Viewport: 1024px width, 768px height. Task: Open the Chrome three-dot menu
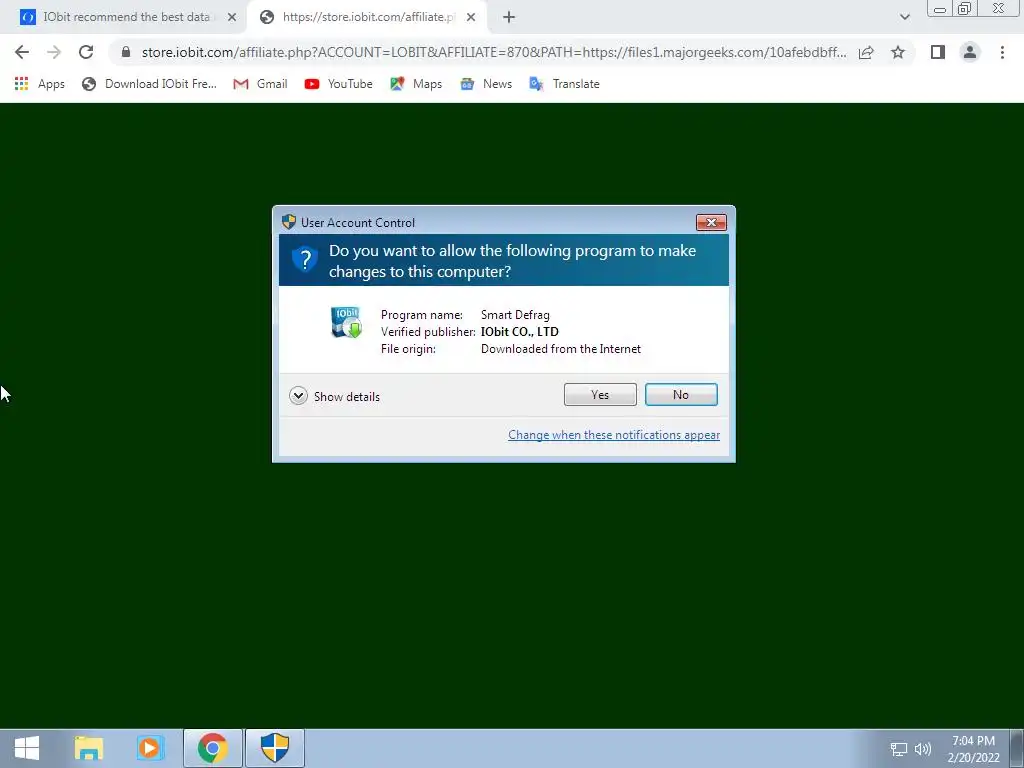click(1002, 52)
